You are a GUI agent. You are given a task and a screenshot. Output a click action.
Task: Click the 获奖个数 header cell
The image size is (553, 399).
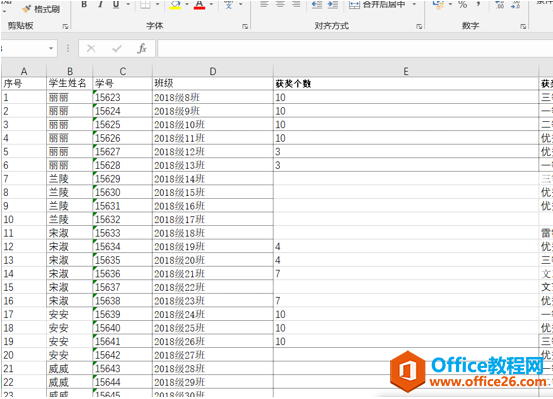click(406, 84)
